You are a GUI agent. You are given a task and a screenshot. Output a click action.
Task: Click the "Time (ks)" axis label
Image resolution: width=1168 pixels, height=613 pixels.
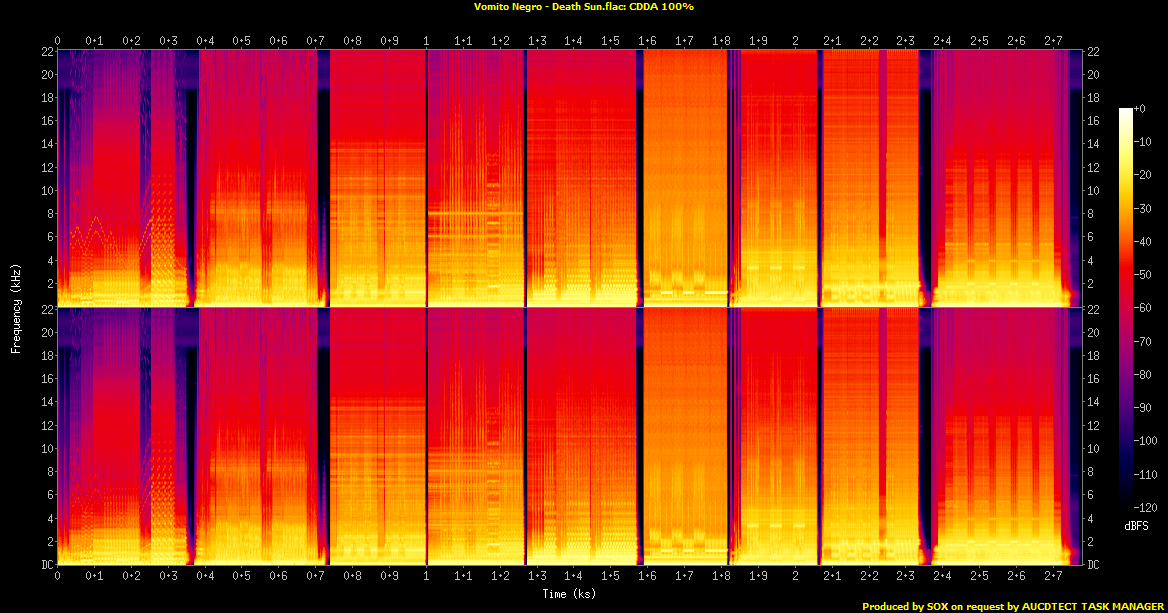570,594
